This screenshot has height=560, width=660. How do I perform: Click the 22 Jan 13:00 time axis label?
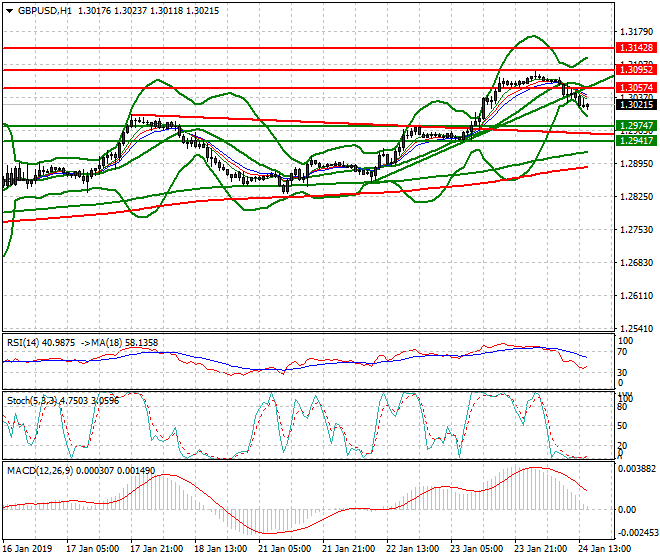point(412,549)
